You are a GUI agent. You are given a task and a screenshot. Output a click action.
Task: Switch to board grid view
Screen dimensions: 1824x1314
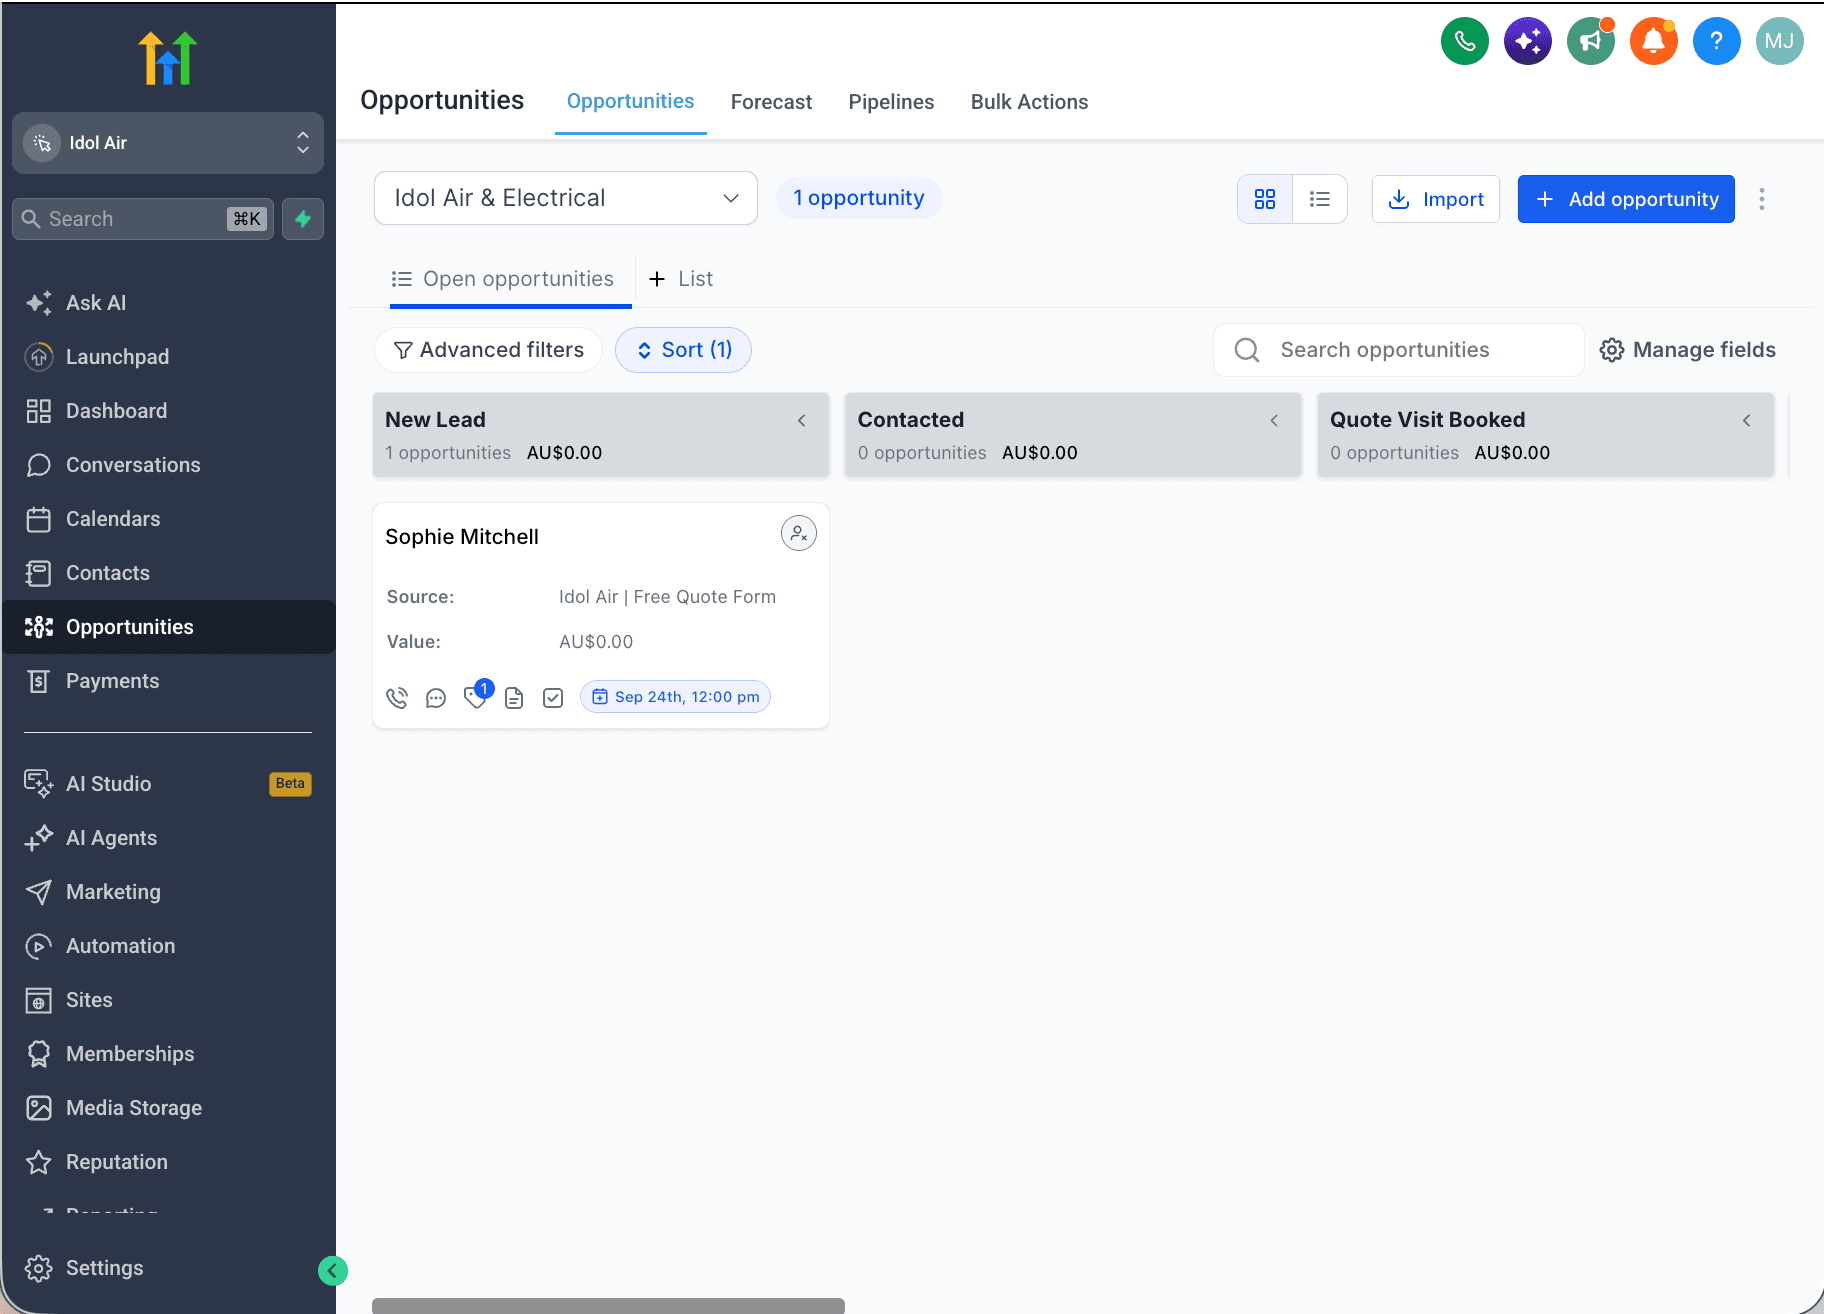(1265, 199)
